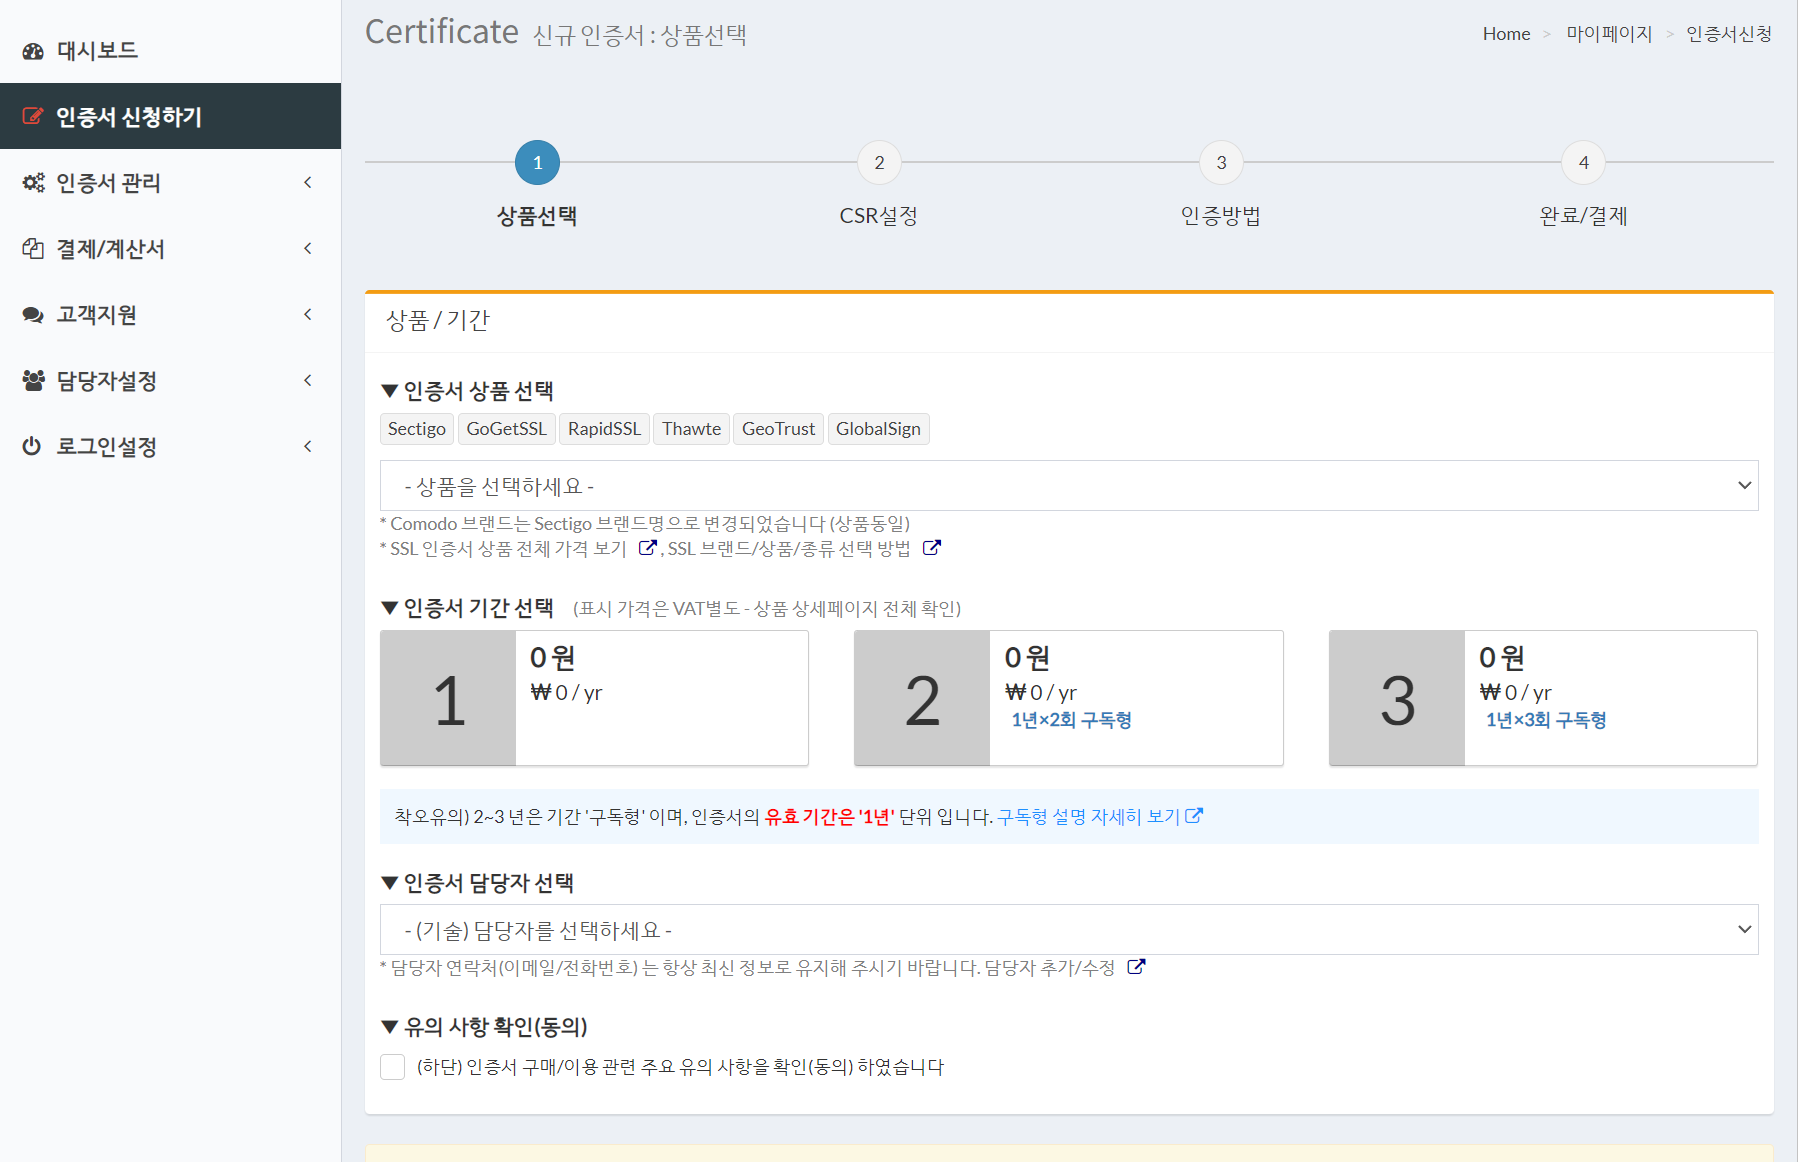Open 고객지원 sidebar menu
The image size is (1798, 1162).
(170, 314)
